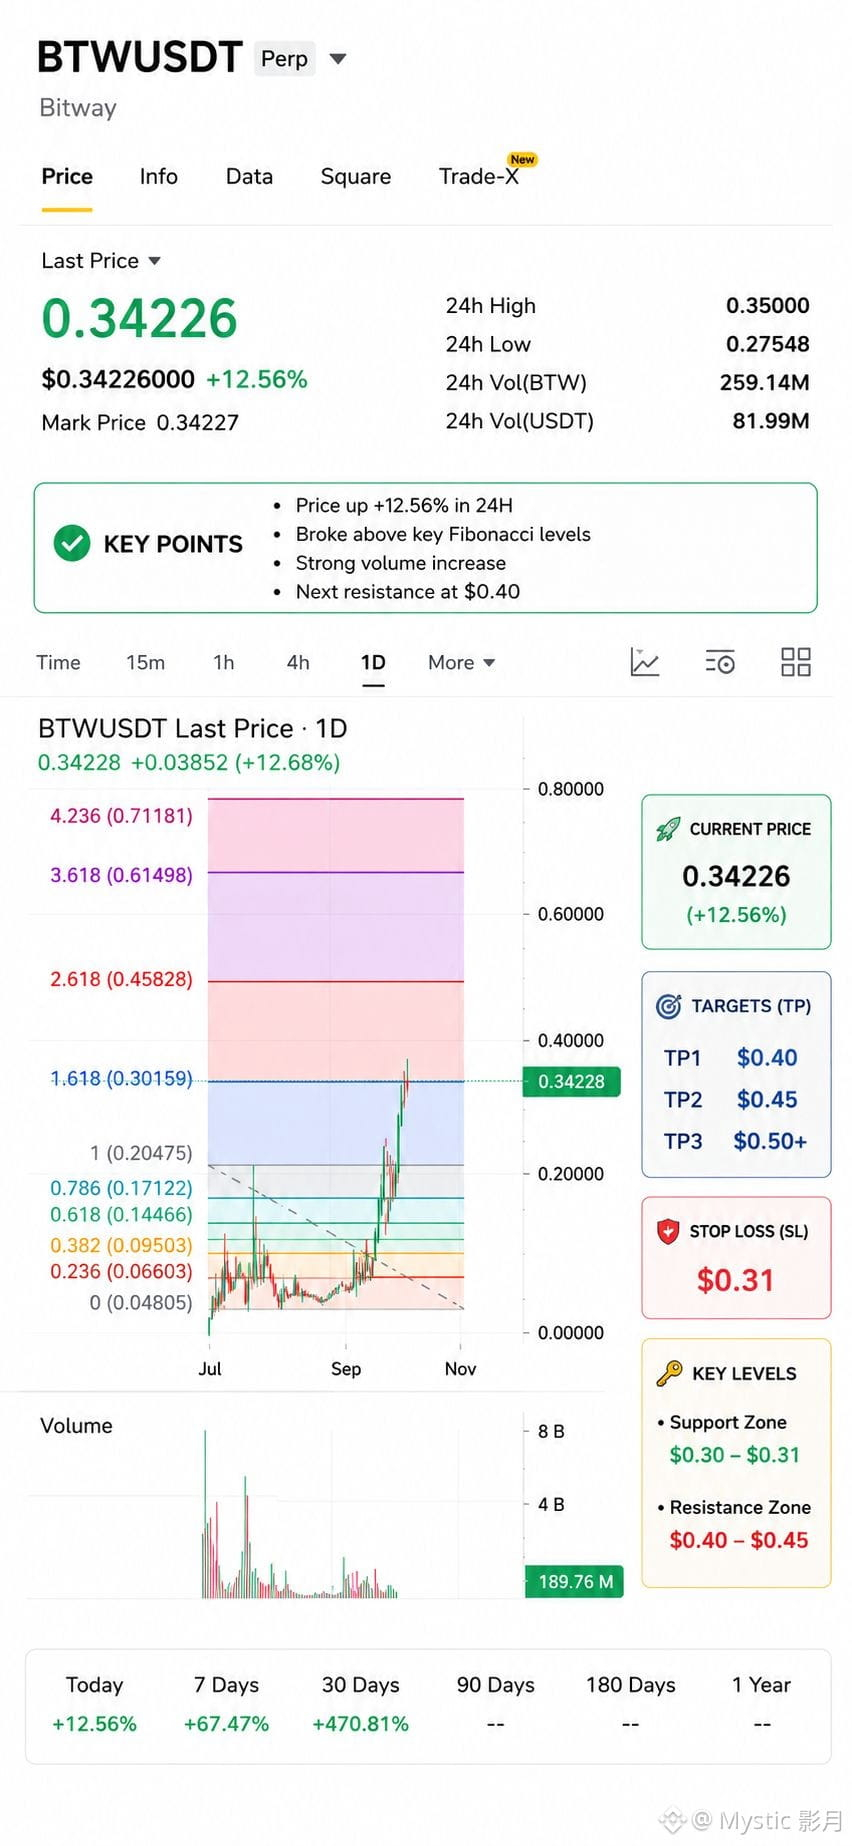852x1846 pixels.
Task: Click the 24h Vol(USDT) value 81.99M
Action: (770, 421)
